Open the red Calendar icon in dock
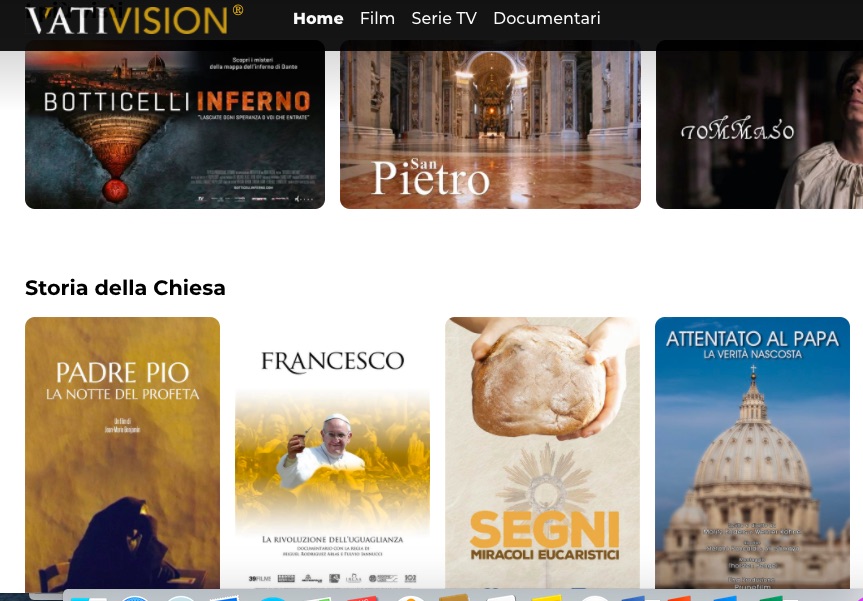This screenshot has height=601, width=863. point(362,598)
